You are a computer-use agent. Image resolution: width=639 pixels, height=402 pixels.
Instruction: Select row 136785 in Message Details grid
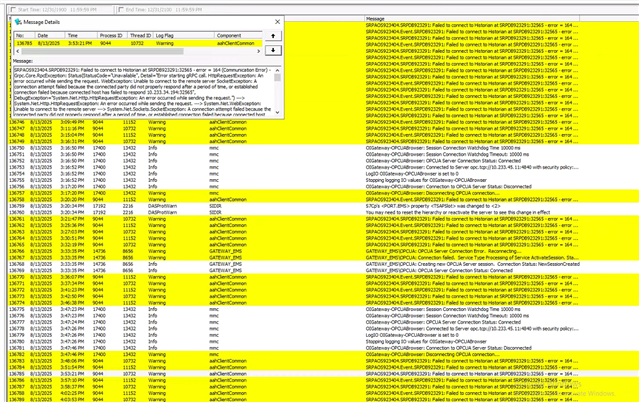click(138, 43)
